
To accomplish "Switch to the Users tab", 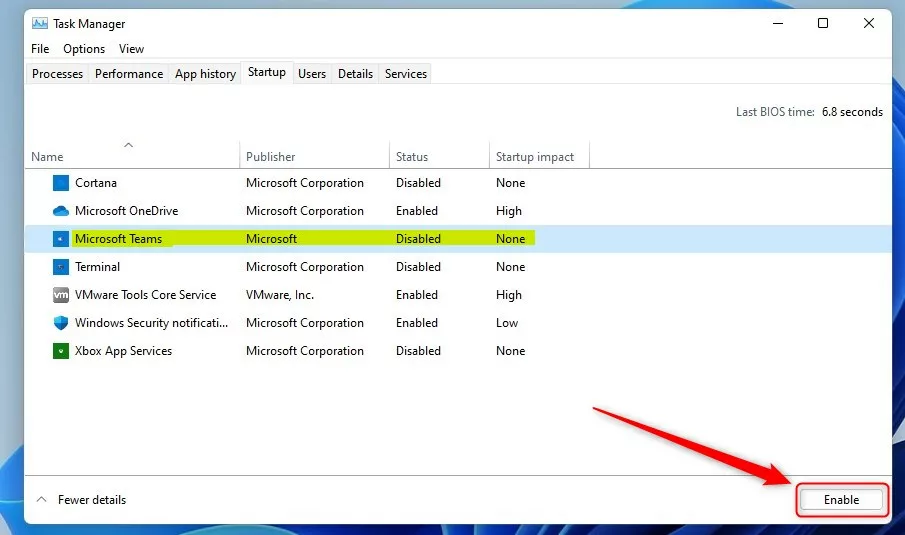I will point(312,74).
